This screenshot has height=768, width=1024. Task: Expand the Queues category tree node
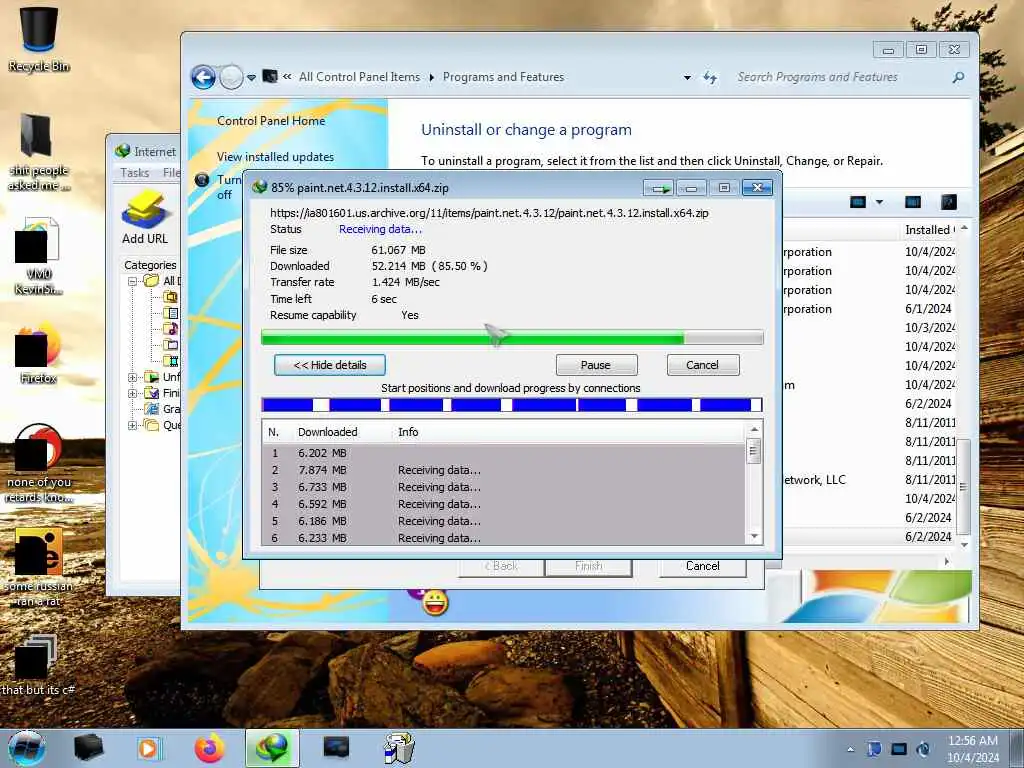tap(133, 425)
